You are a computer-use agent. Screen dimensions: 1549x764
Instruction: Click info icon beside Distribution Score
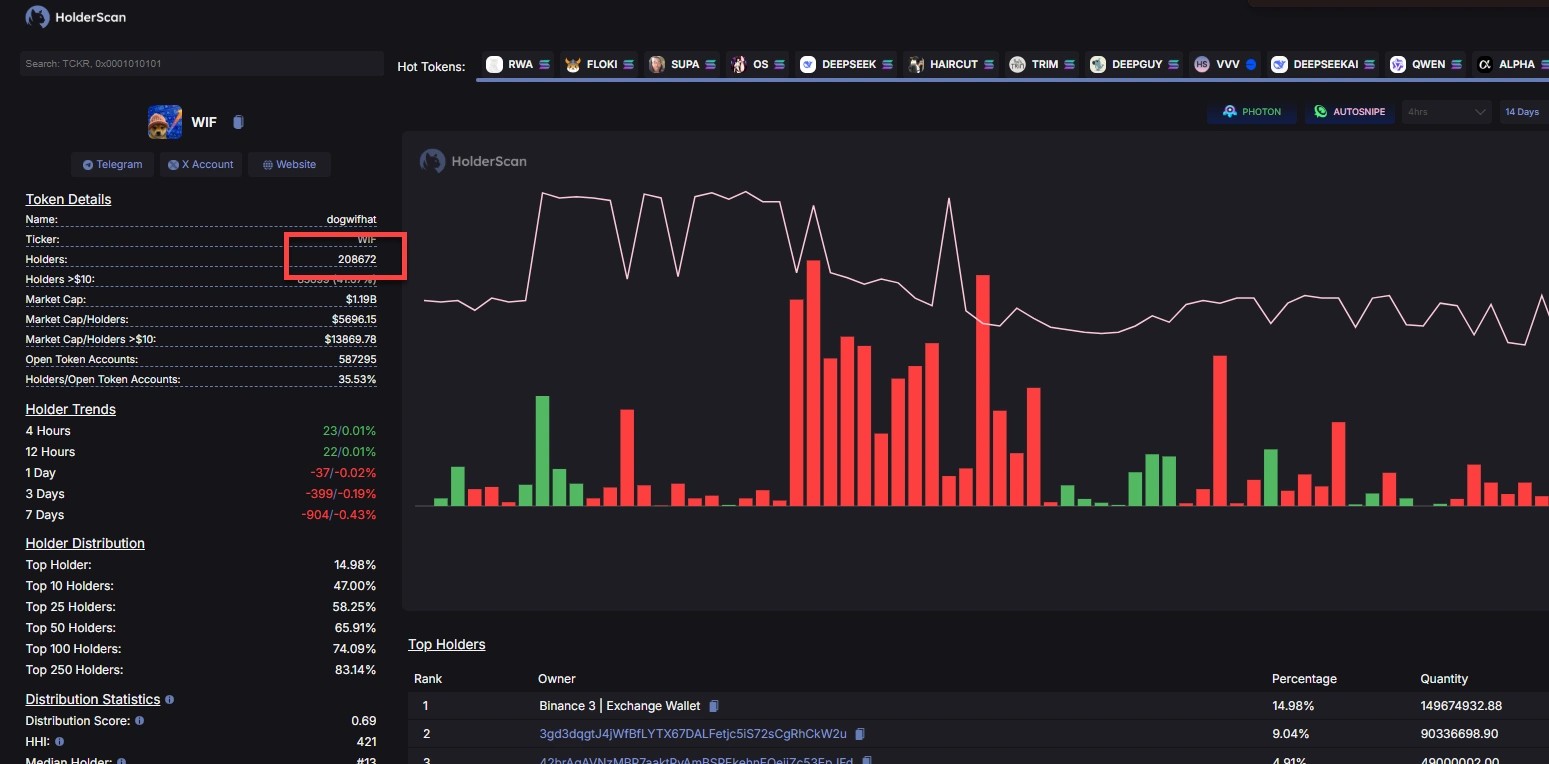pyautogui.click(x=139, y=720)
